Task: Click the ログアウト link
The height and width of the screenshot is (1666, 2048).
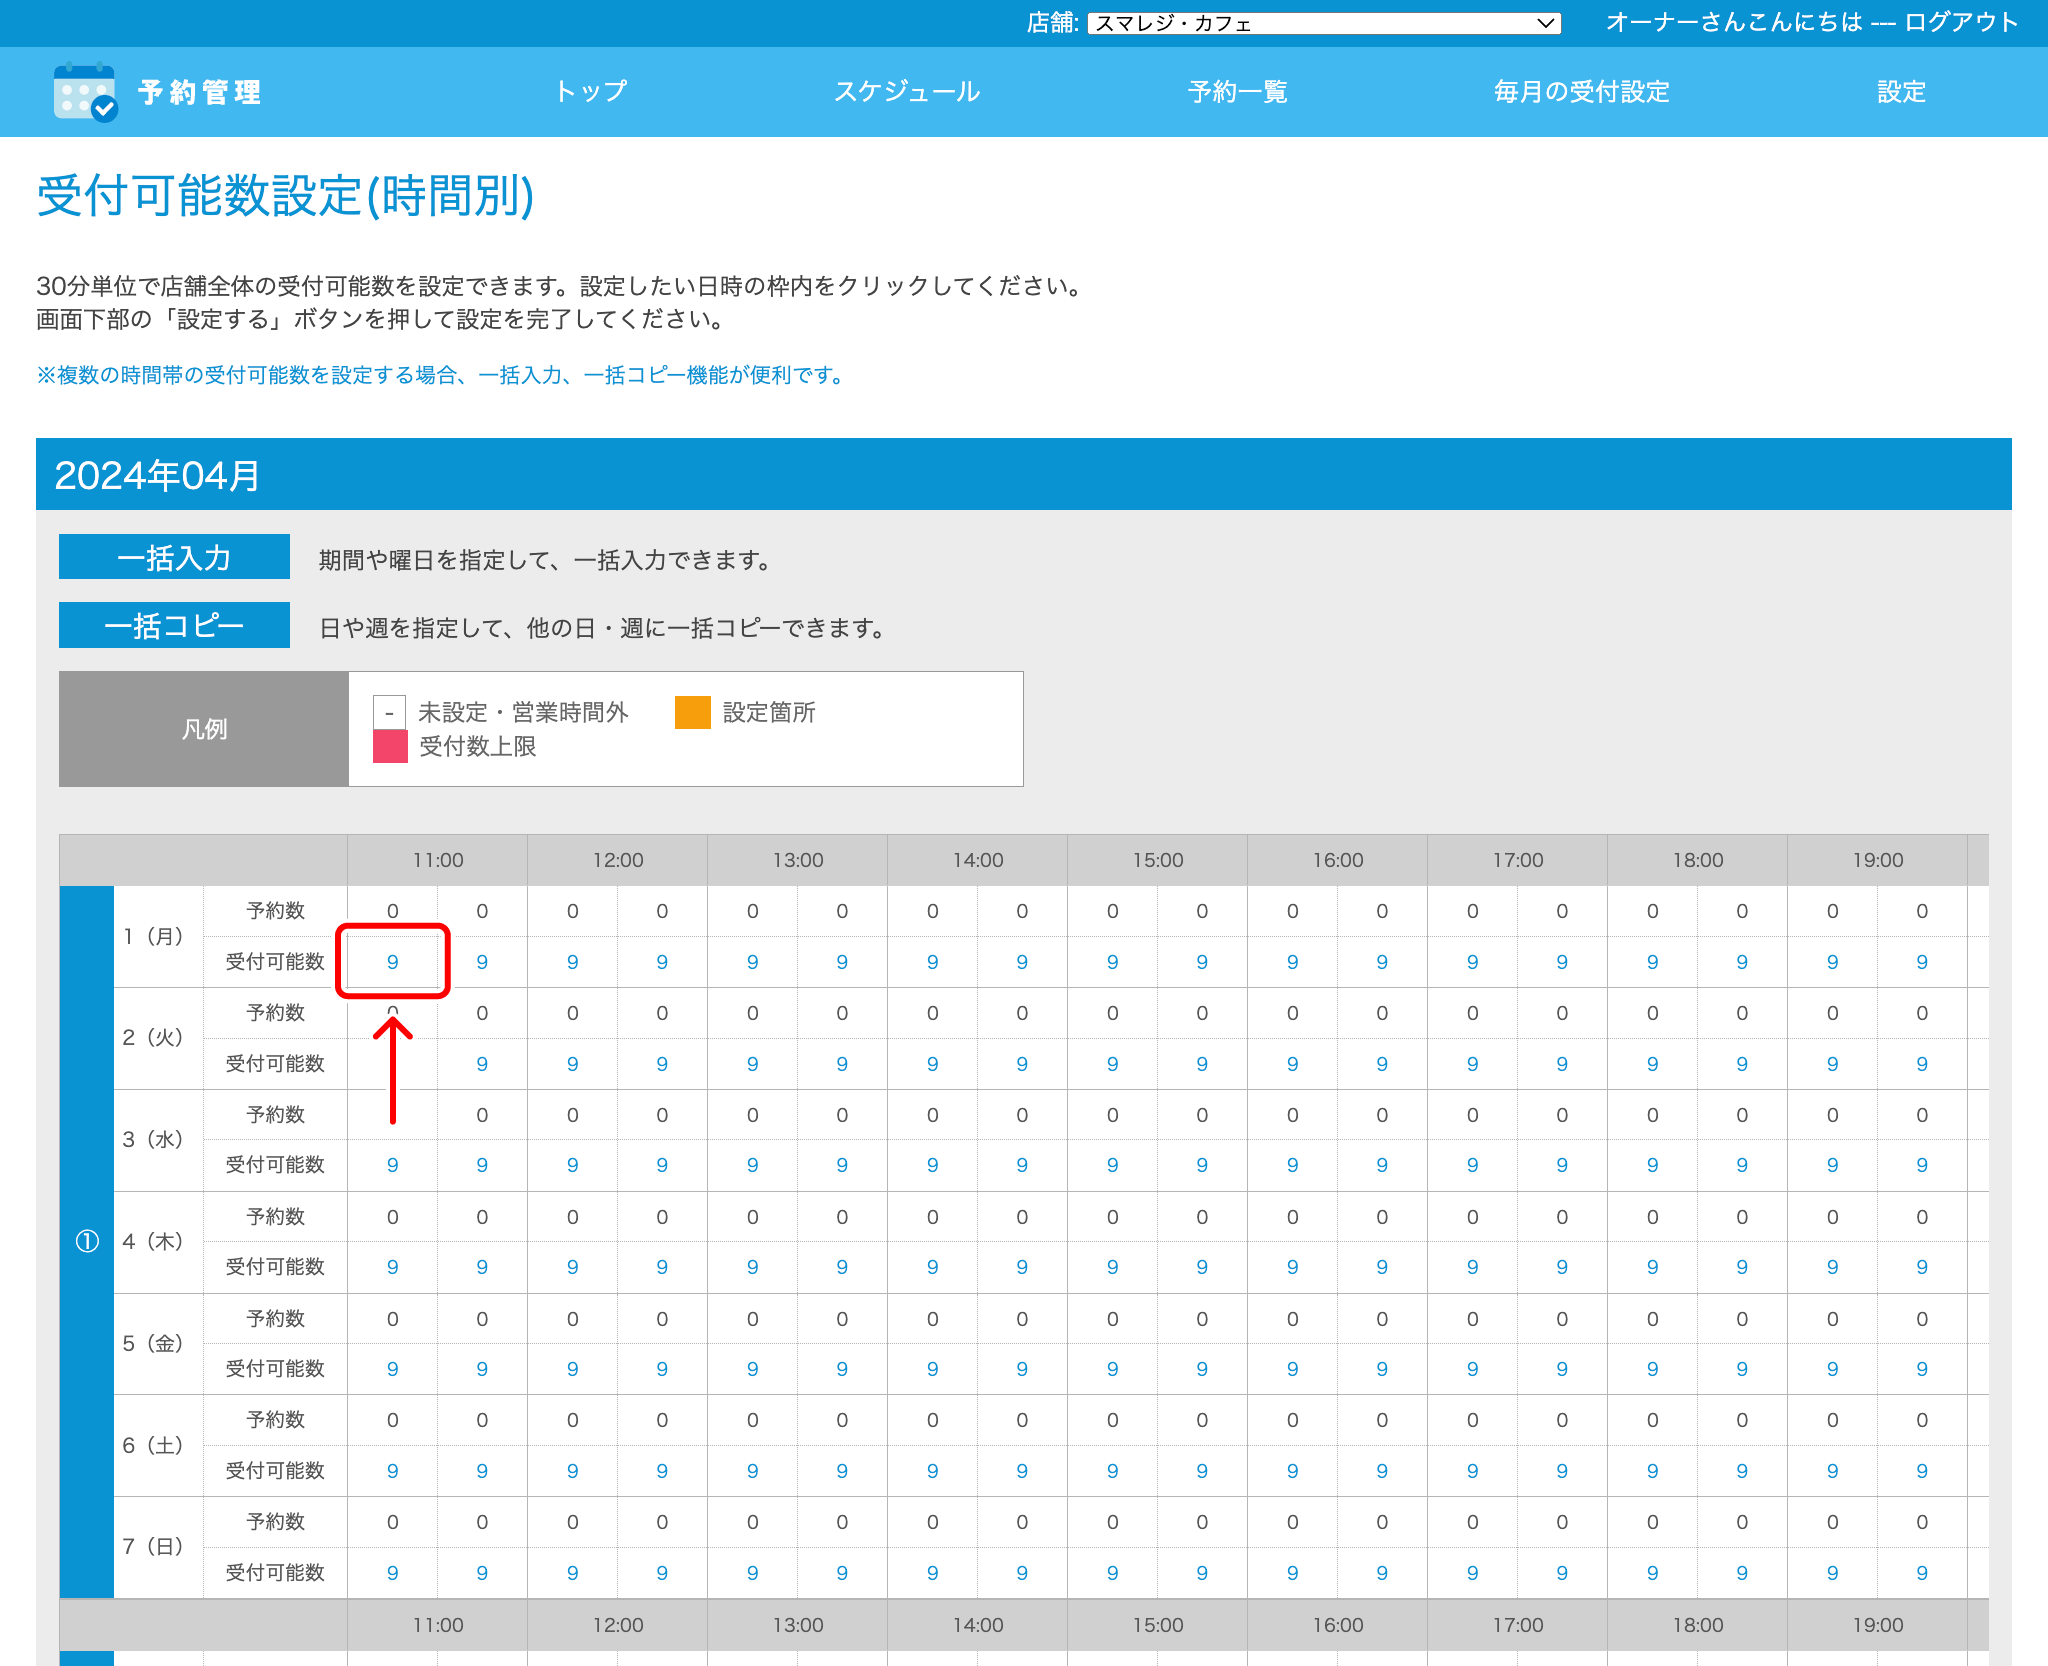Action: point(1961,22)
